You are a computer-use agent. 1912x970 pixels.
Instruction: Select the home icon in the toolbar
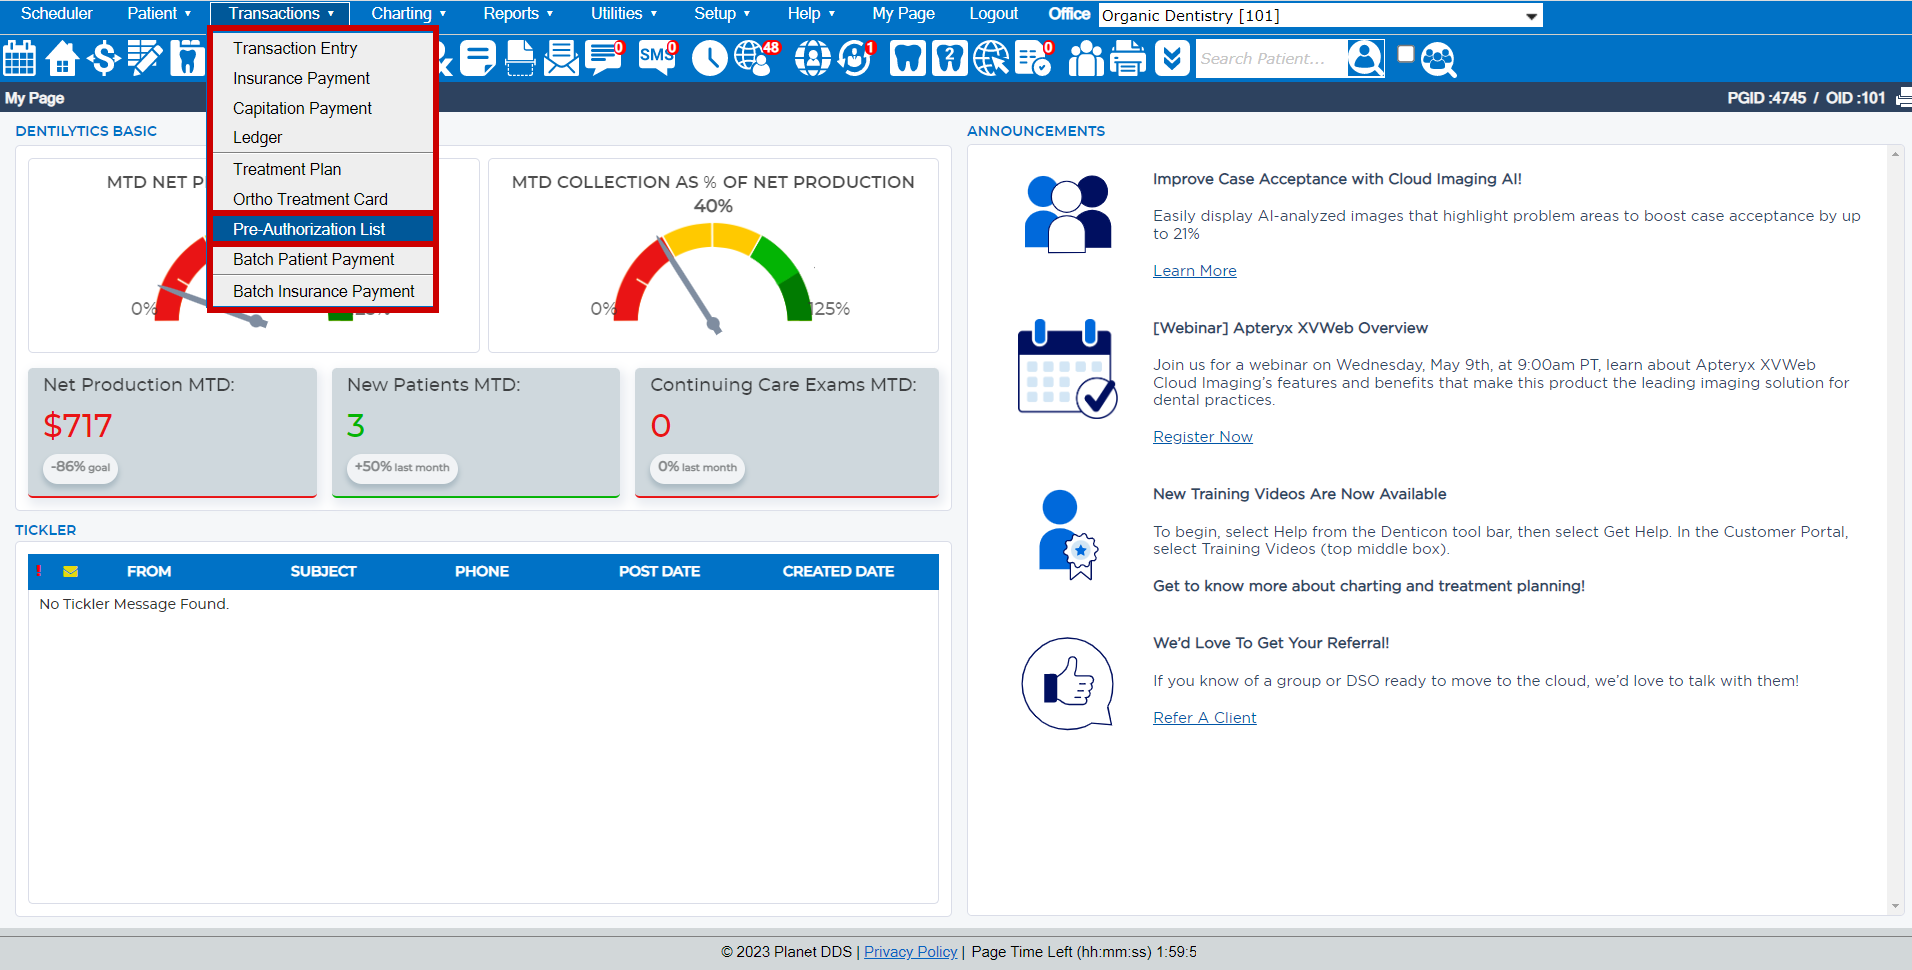click(x=61, y=58)
